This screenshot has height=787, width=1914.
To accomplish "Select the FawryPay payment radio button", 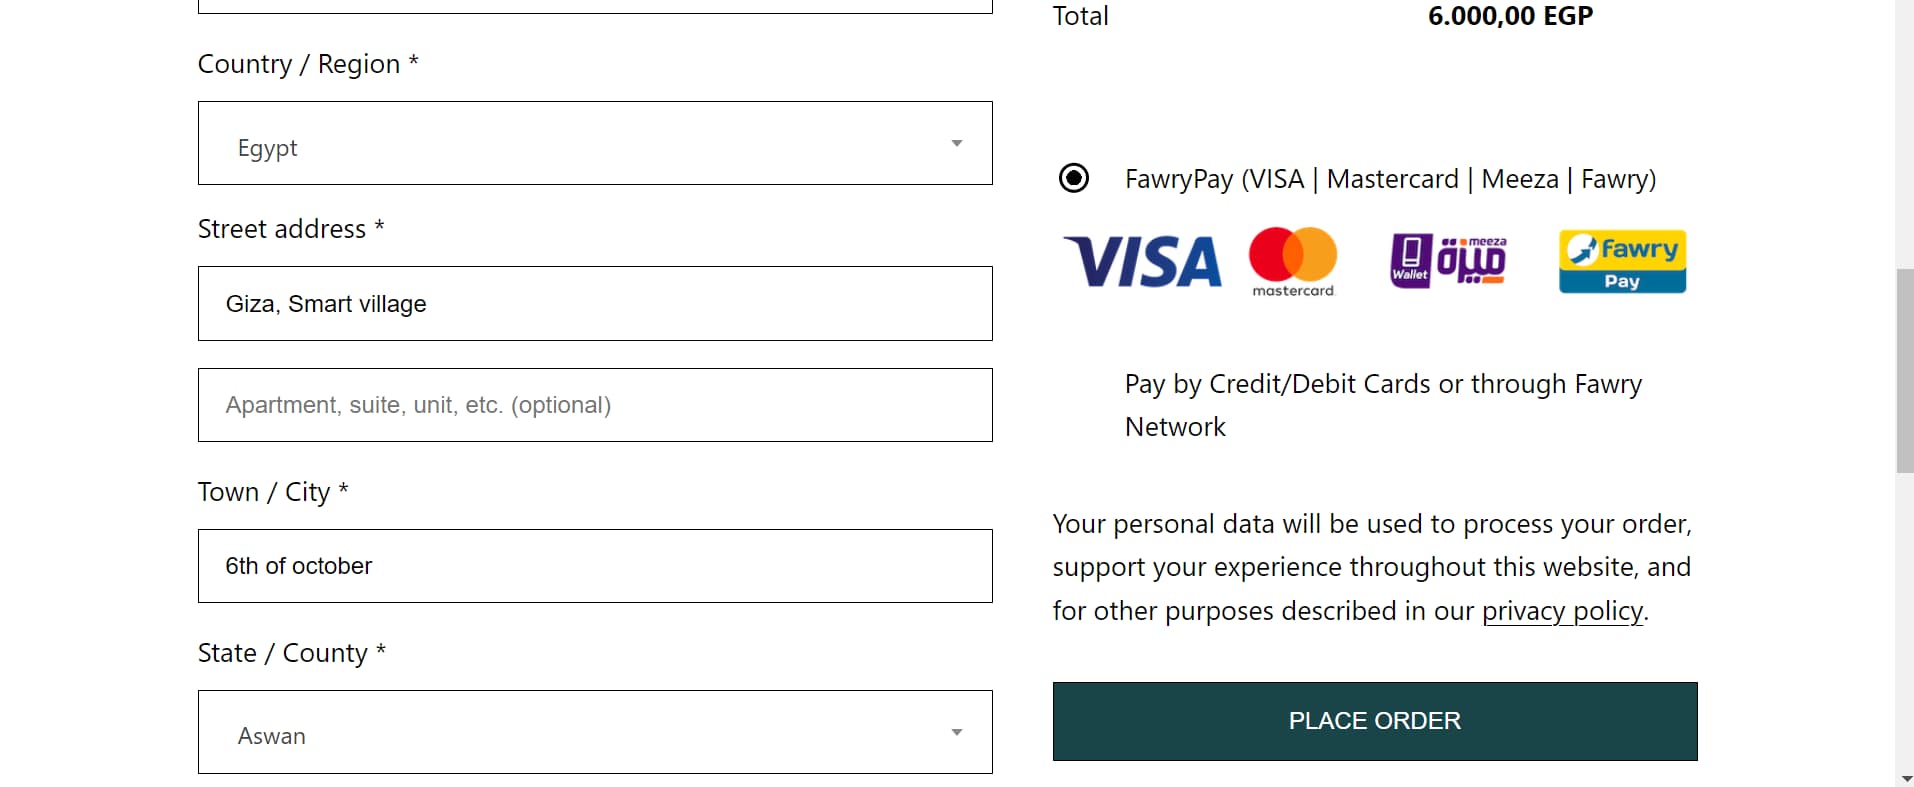I will point(1074,179).
